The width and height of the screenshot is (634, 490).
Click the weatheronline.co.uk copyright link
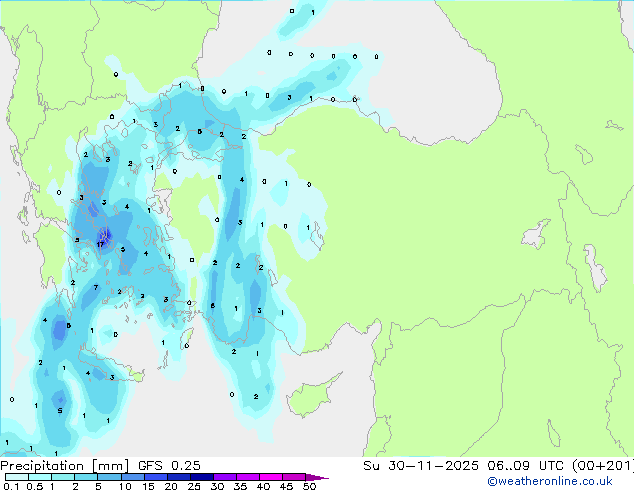pyautogui.click(x=549, y=481)
